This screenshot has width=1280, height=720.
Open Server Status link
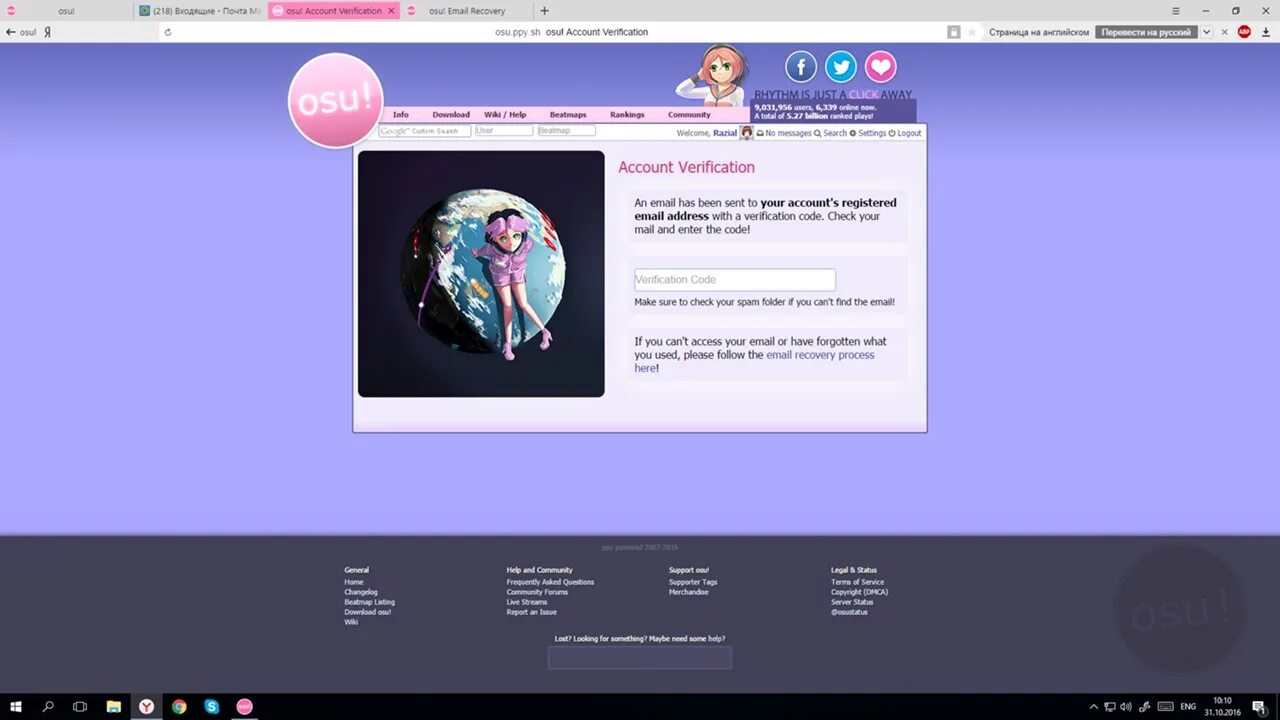click(x=852, y=602)
